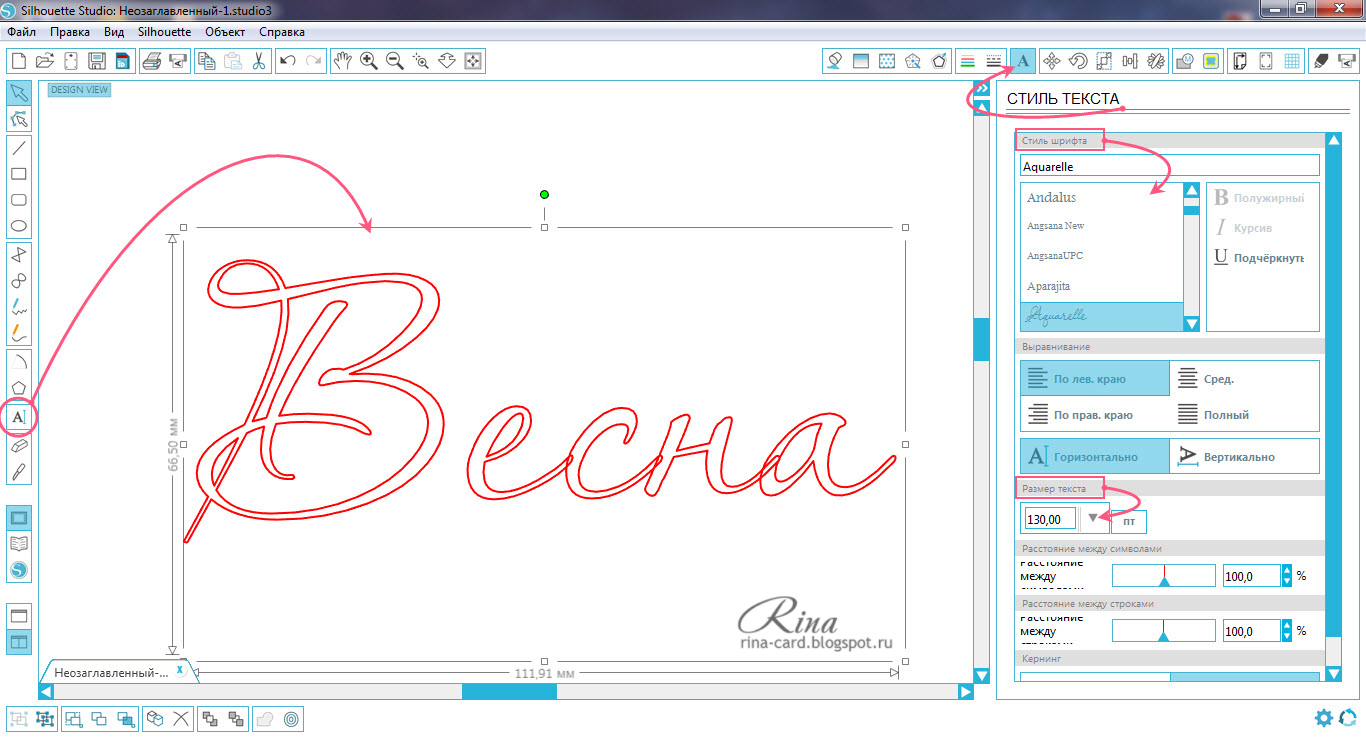Select the Eraser tool
Screen dimensions: 1366x738
[x=19, y=445]
